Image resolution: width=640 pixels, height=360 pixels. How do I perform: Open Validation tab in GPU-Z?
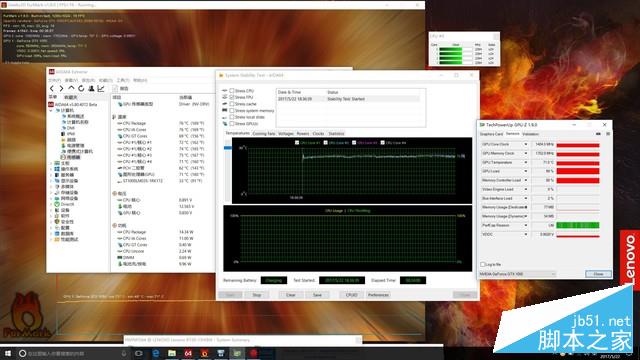(530, 134)
